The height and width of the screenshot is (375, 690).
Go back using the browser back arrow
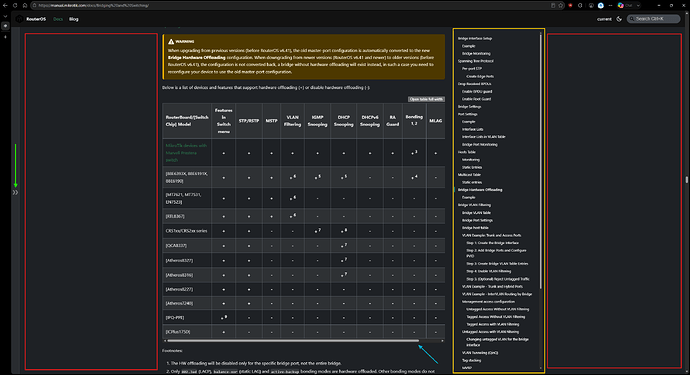[5, 5]
